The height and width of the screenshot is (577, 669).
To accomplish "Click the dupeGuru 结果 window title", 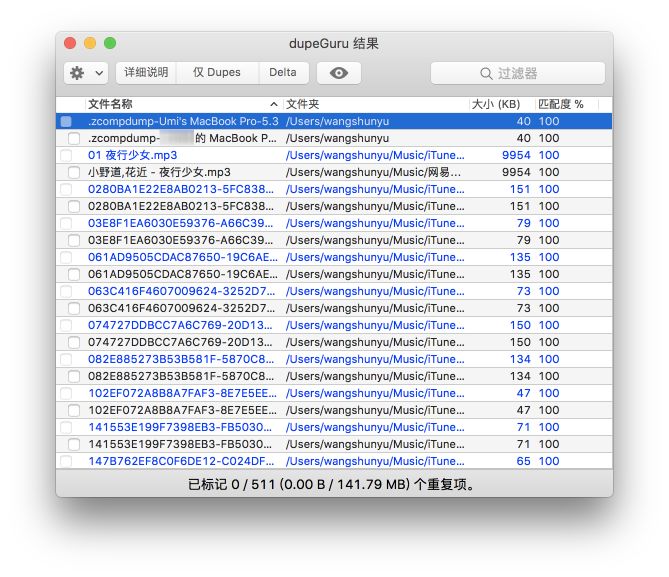I will 334,44.
